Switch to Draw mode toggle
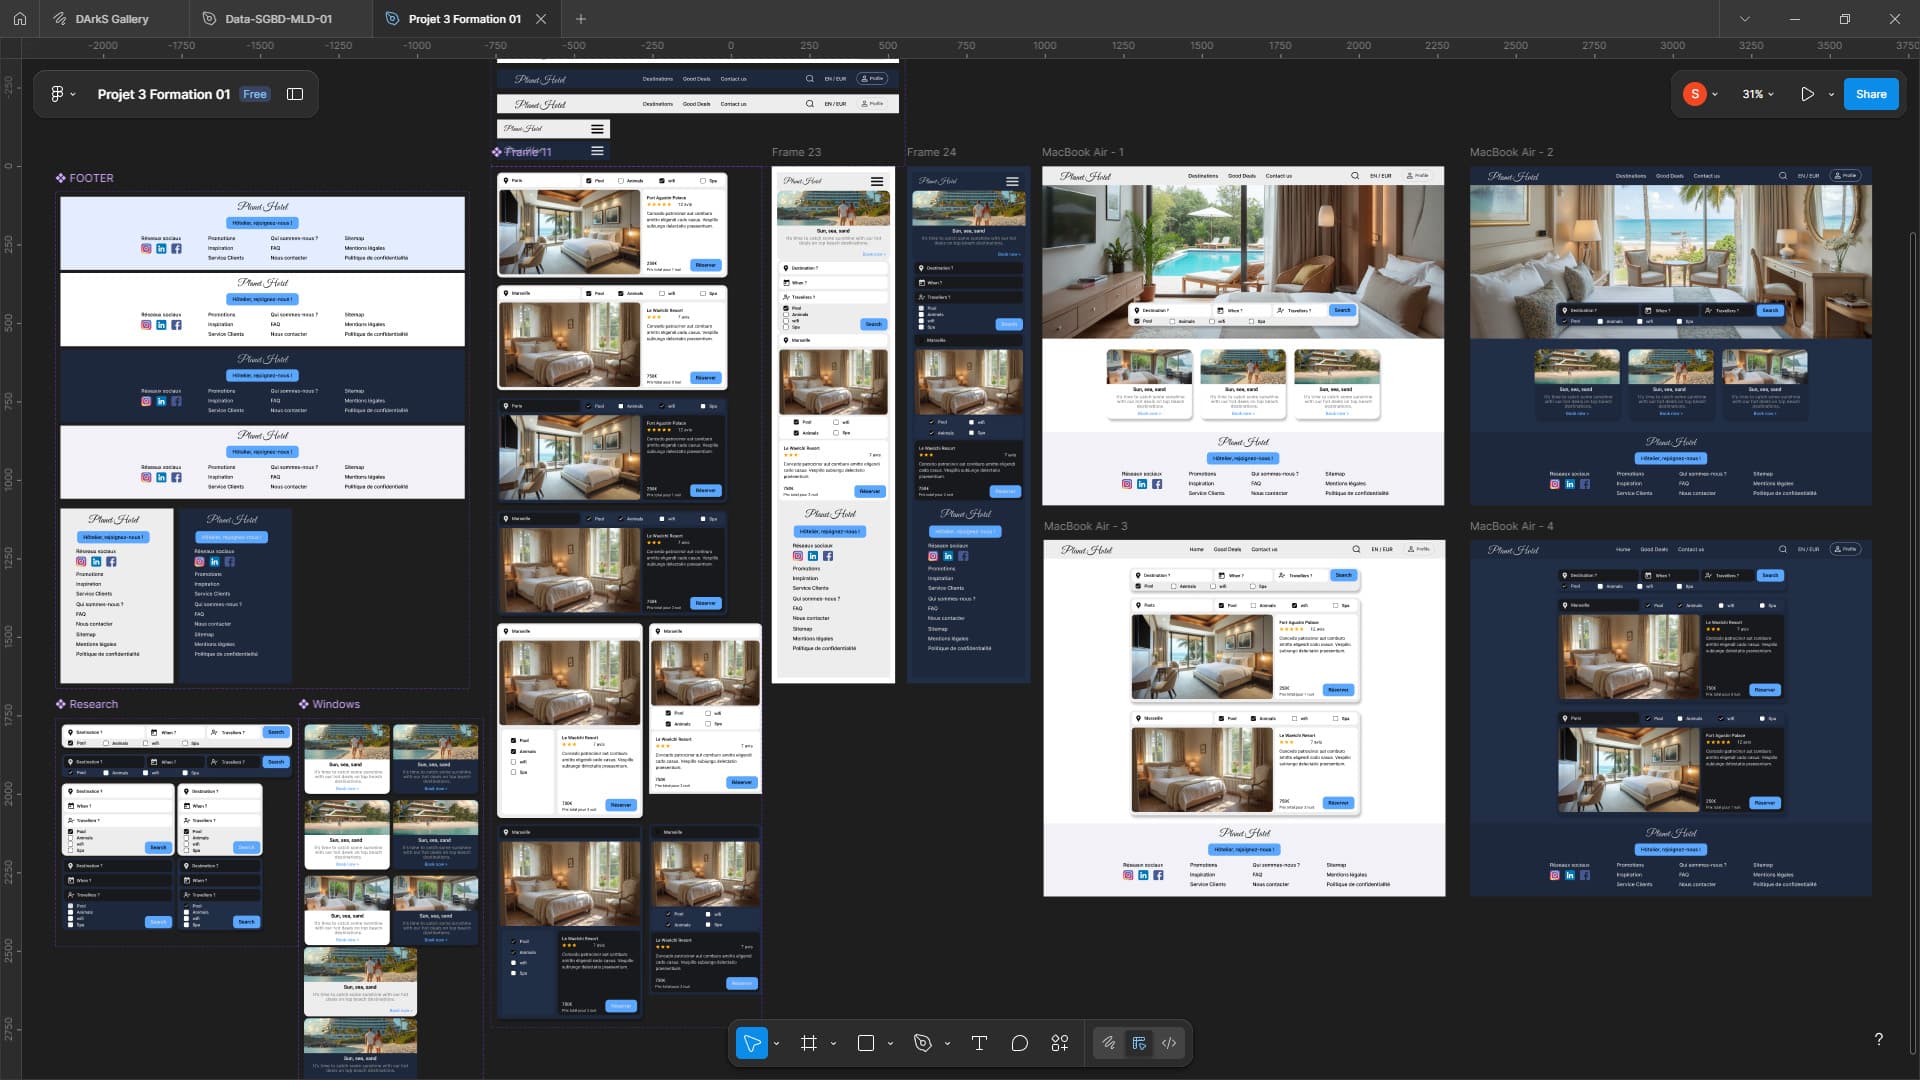 click(1109, 1043)
